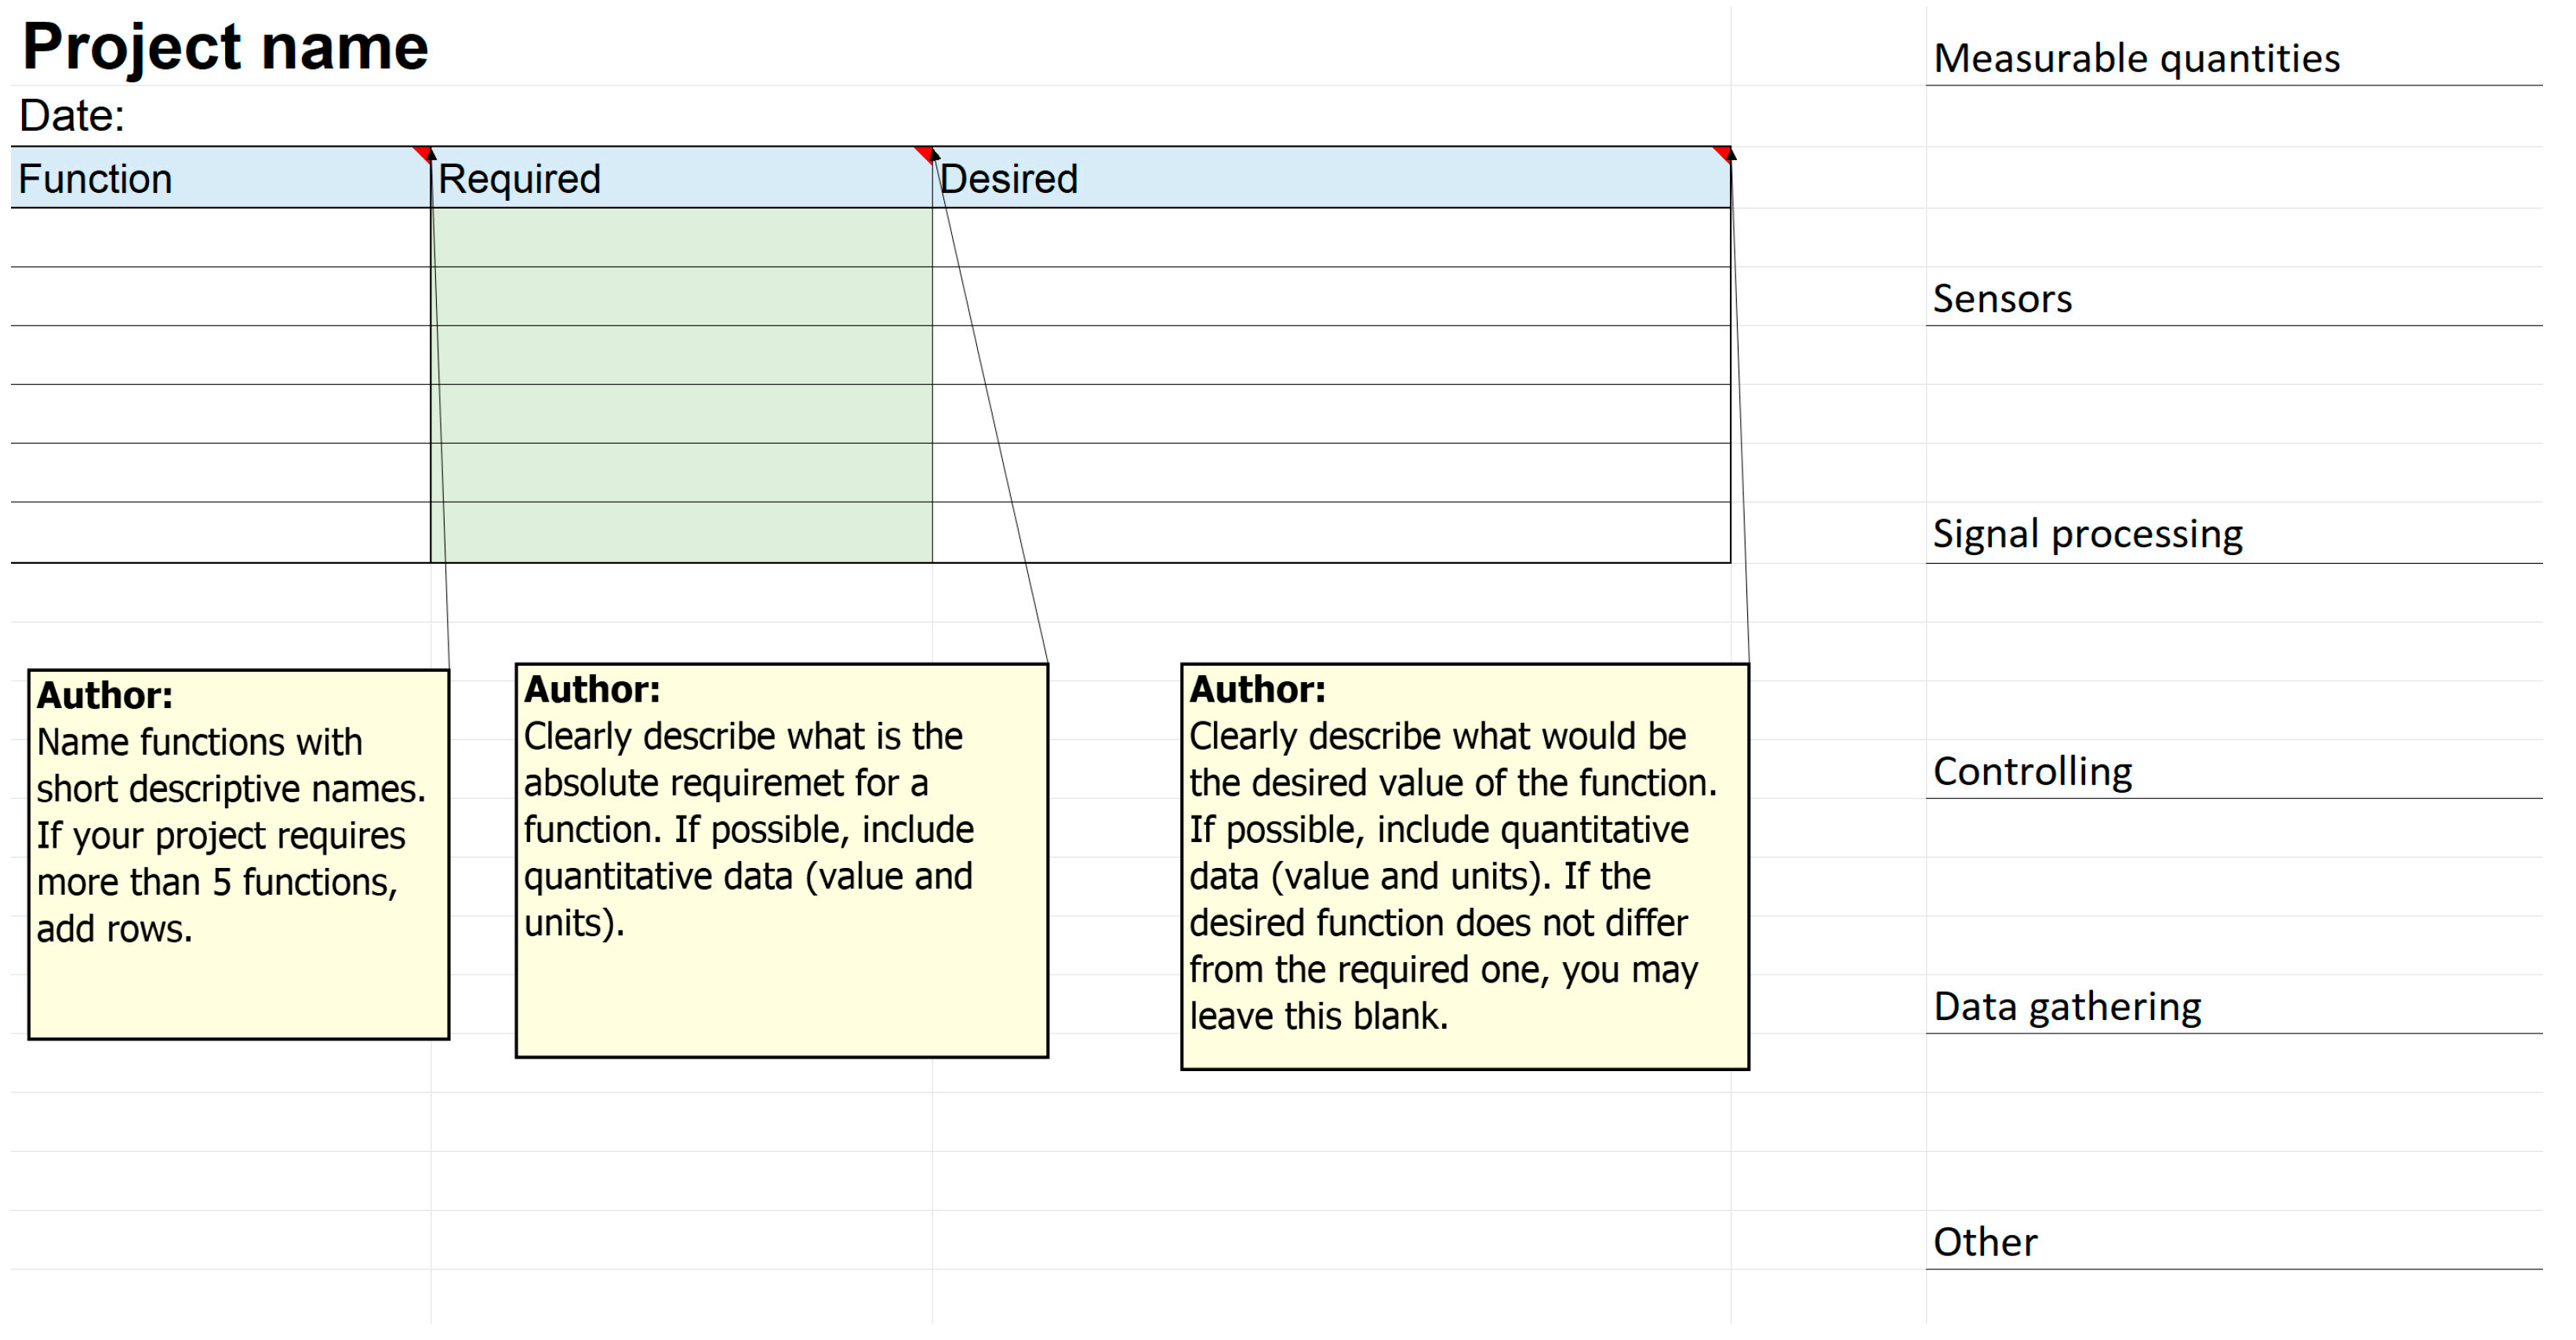Select the Required column header cell
Viewport: 2576px width, 1340px height.
(x=680, y=180)
